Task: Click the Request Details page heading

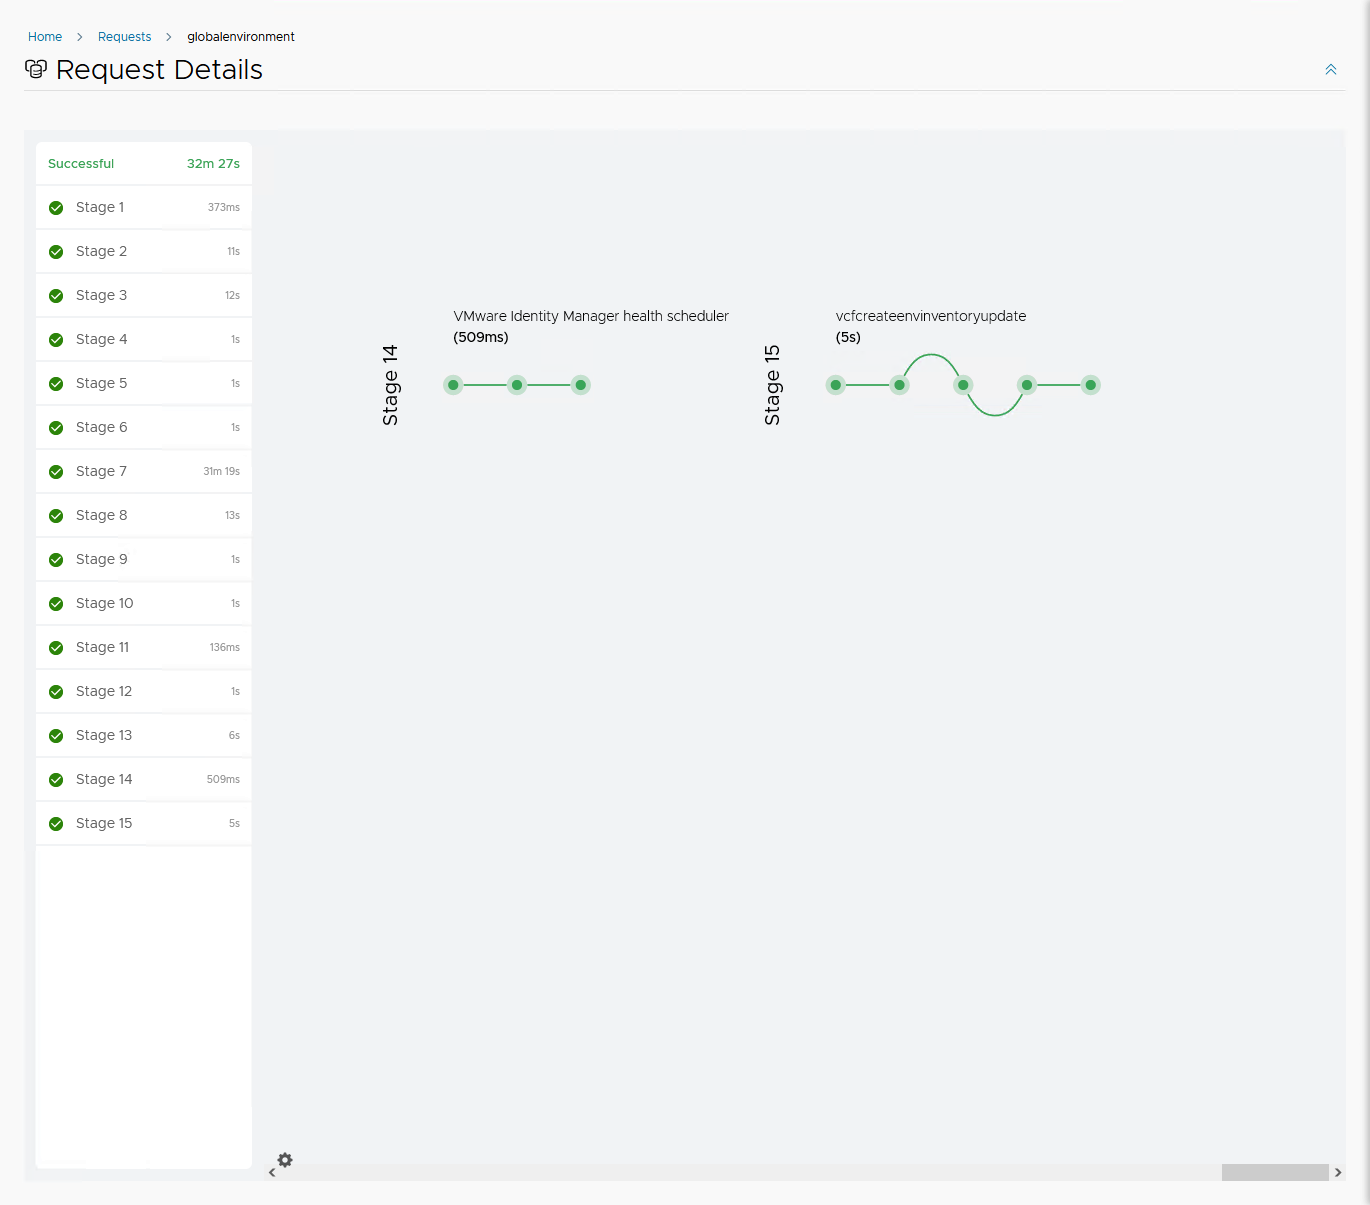Action: (x=159, y=70)
